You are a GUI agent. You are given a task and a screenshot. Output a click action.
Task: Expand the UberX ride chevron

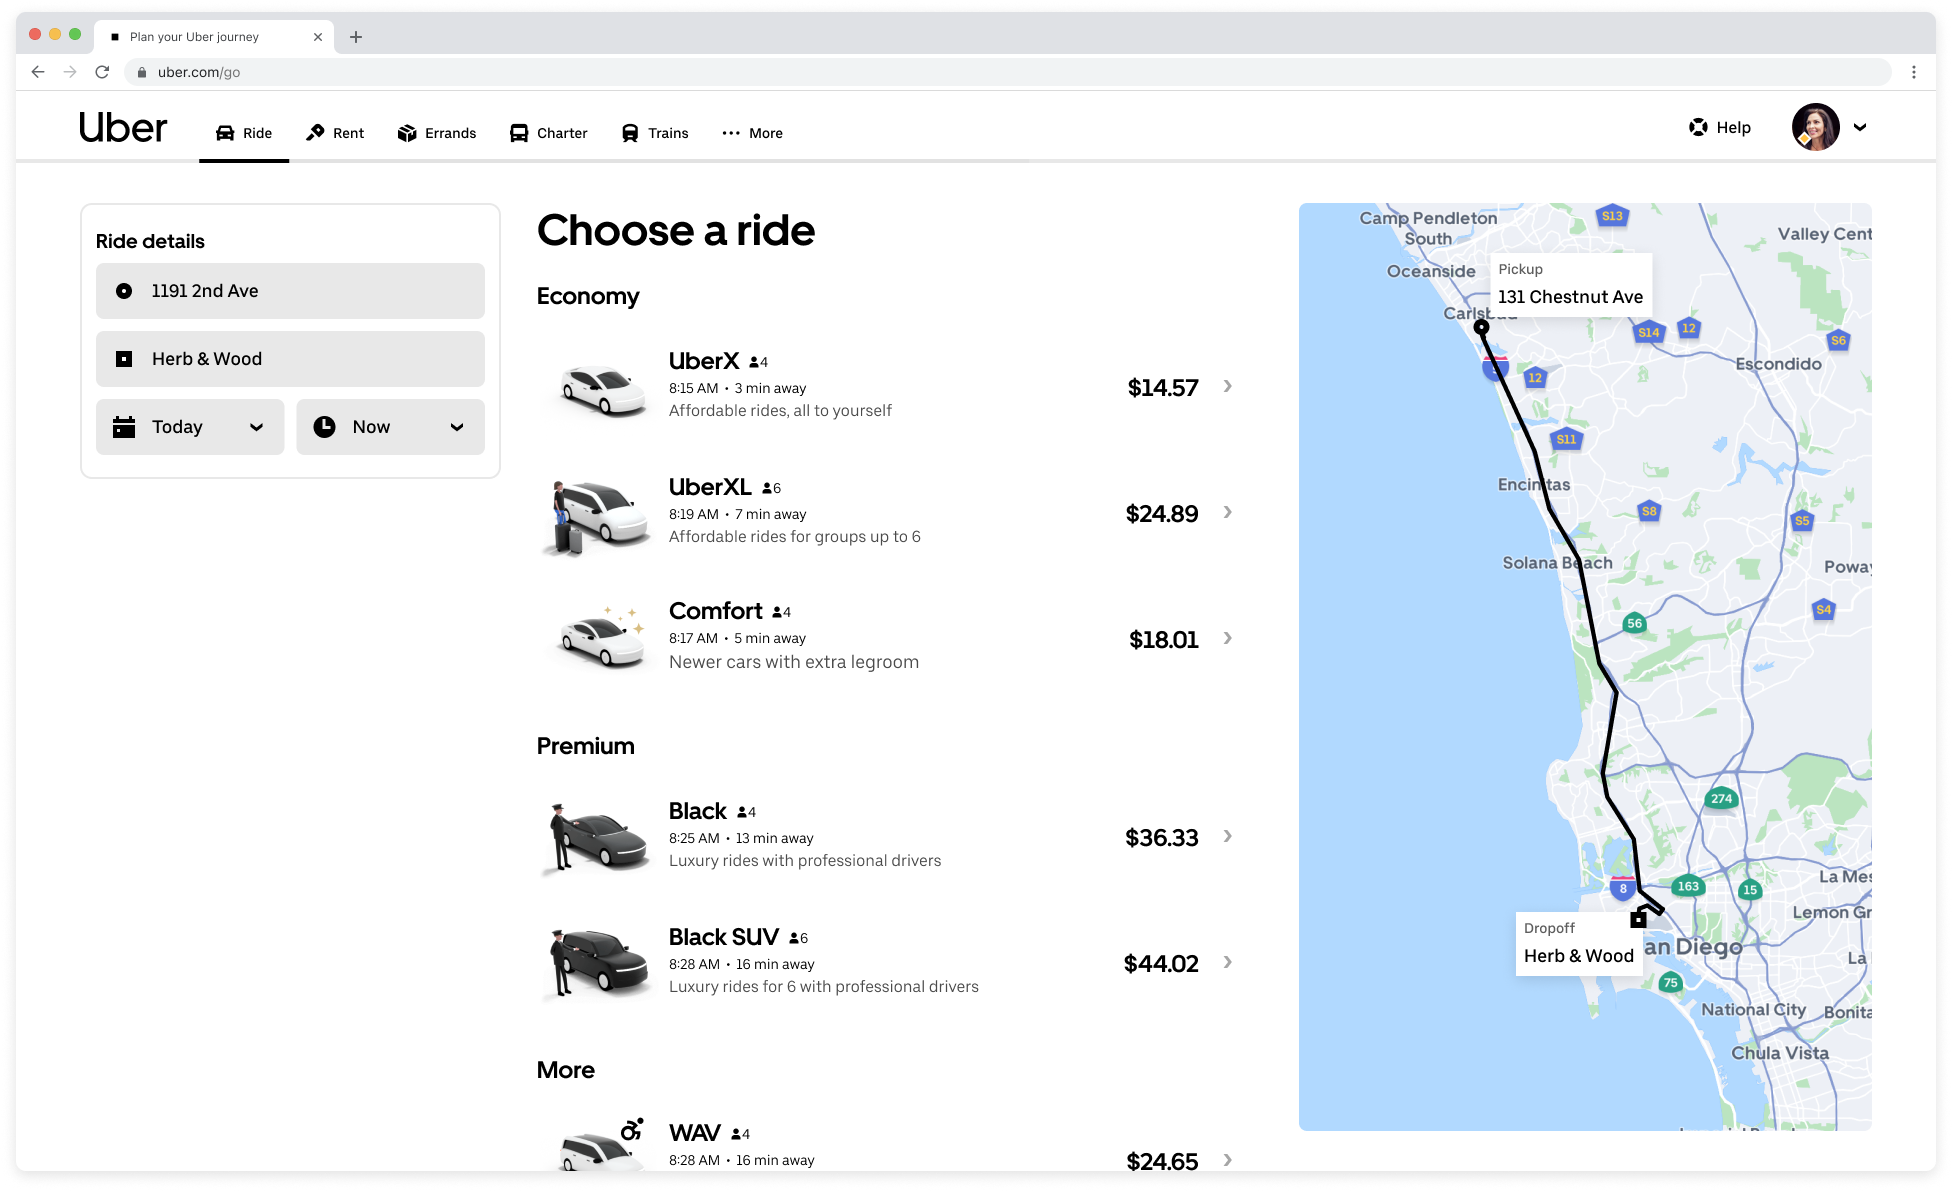click(1228, 387)
